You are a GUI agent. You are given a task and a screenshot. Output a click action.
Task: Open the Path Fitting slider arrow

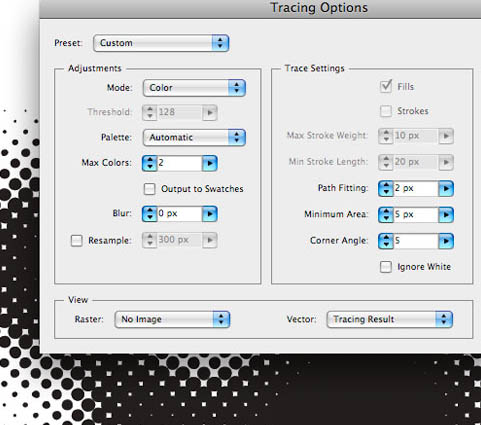446,189
